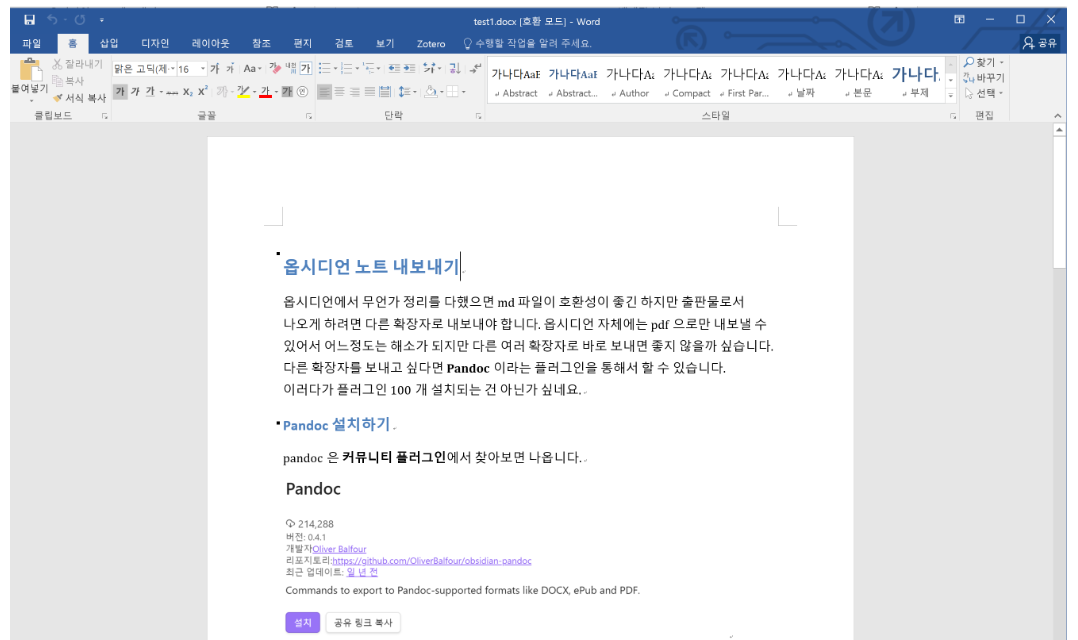
Task: Apply superscript formatting X²
Action: tap(203, 91)
